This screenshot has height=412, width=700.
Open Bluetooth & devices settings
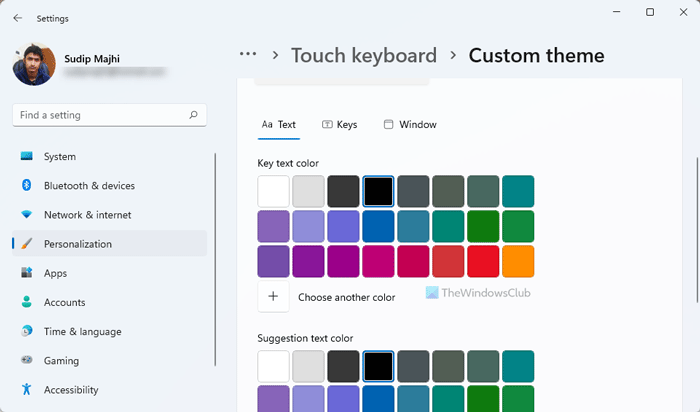click(89, 186)
